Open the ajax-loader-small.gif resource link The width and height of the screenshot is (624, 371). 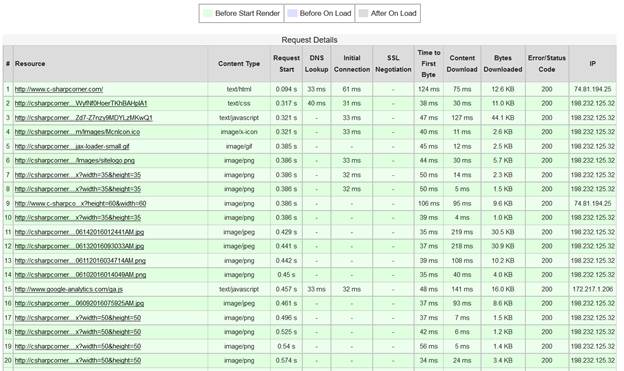pyautogui.click(x=72, y=146)
